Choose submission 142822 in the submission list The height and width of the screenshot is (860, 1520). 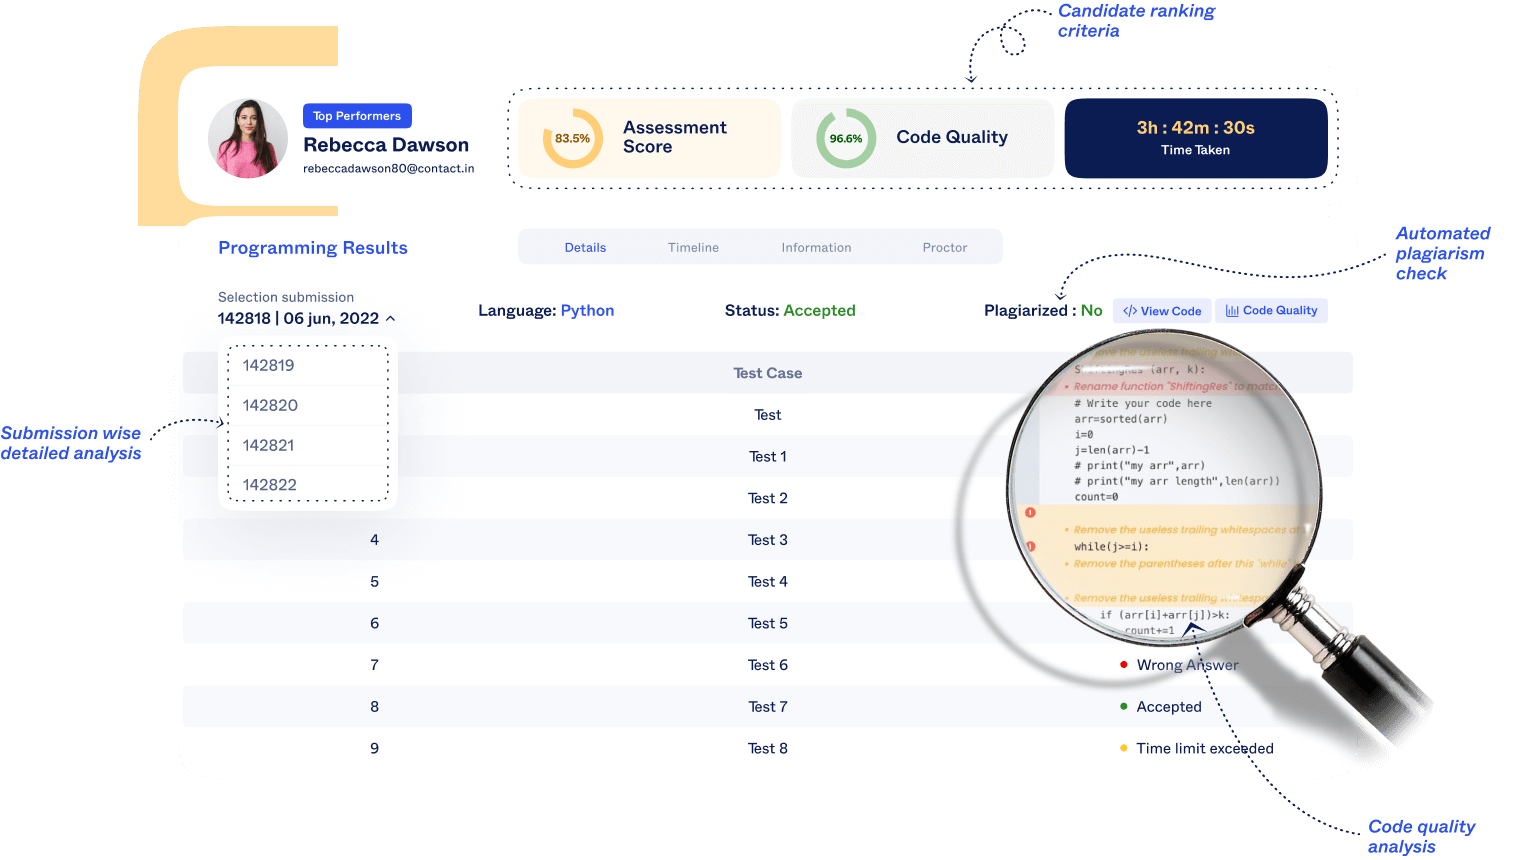click(x=268, y=485)
